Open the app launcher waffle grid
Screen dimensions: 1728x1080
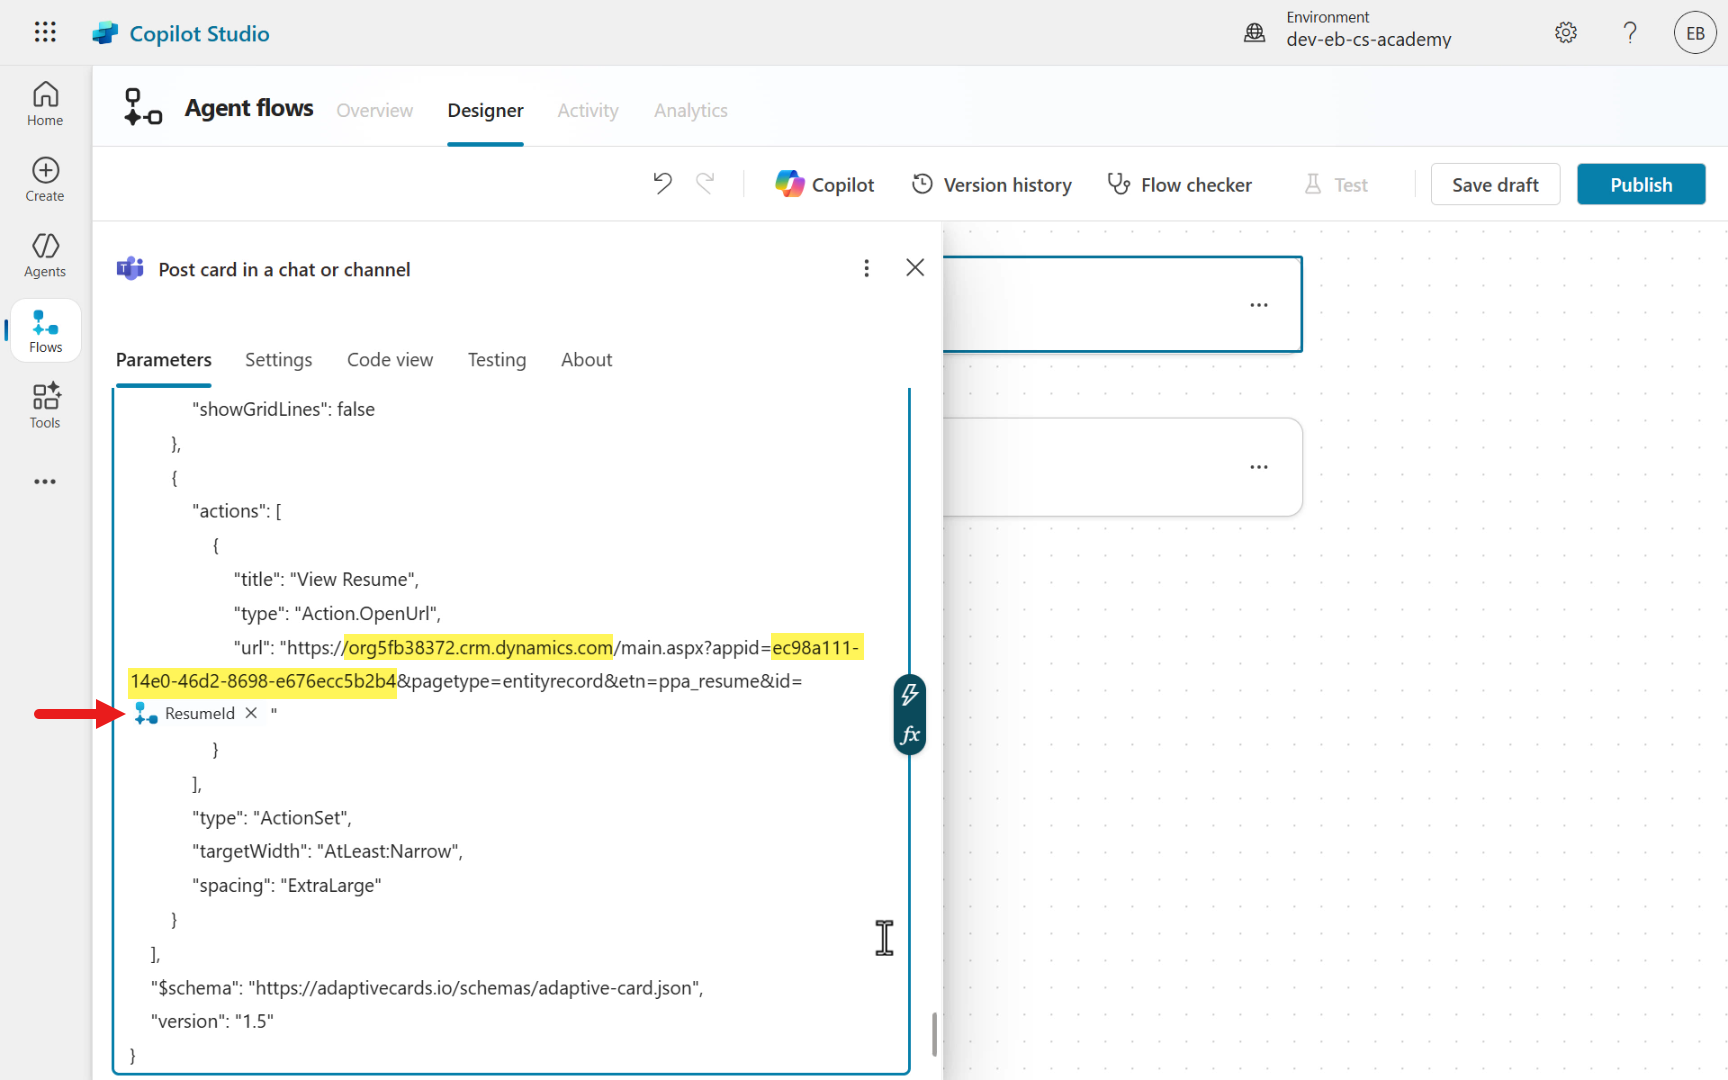coord(45,32)
